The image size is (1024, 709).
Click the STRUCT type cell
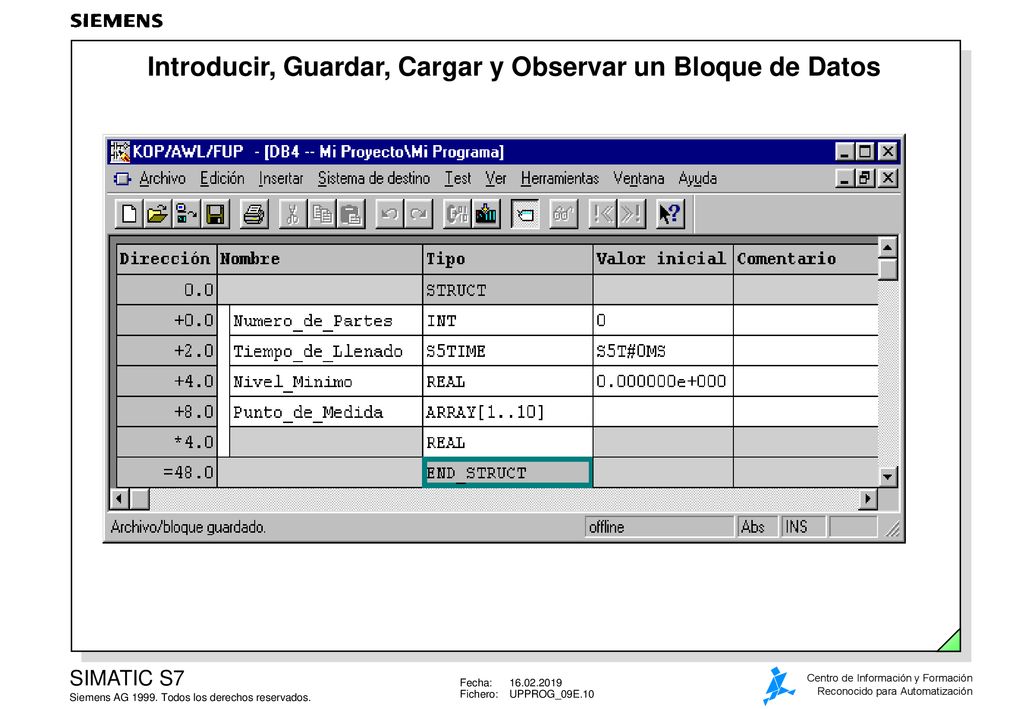coord(507,290)
